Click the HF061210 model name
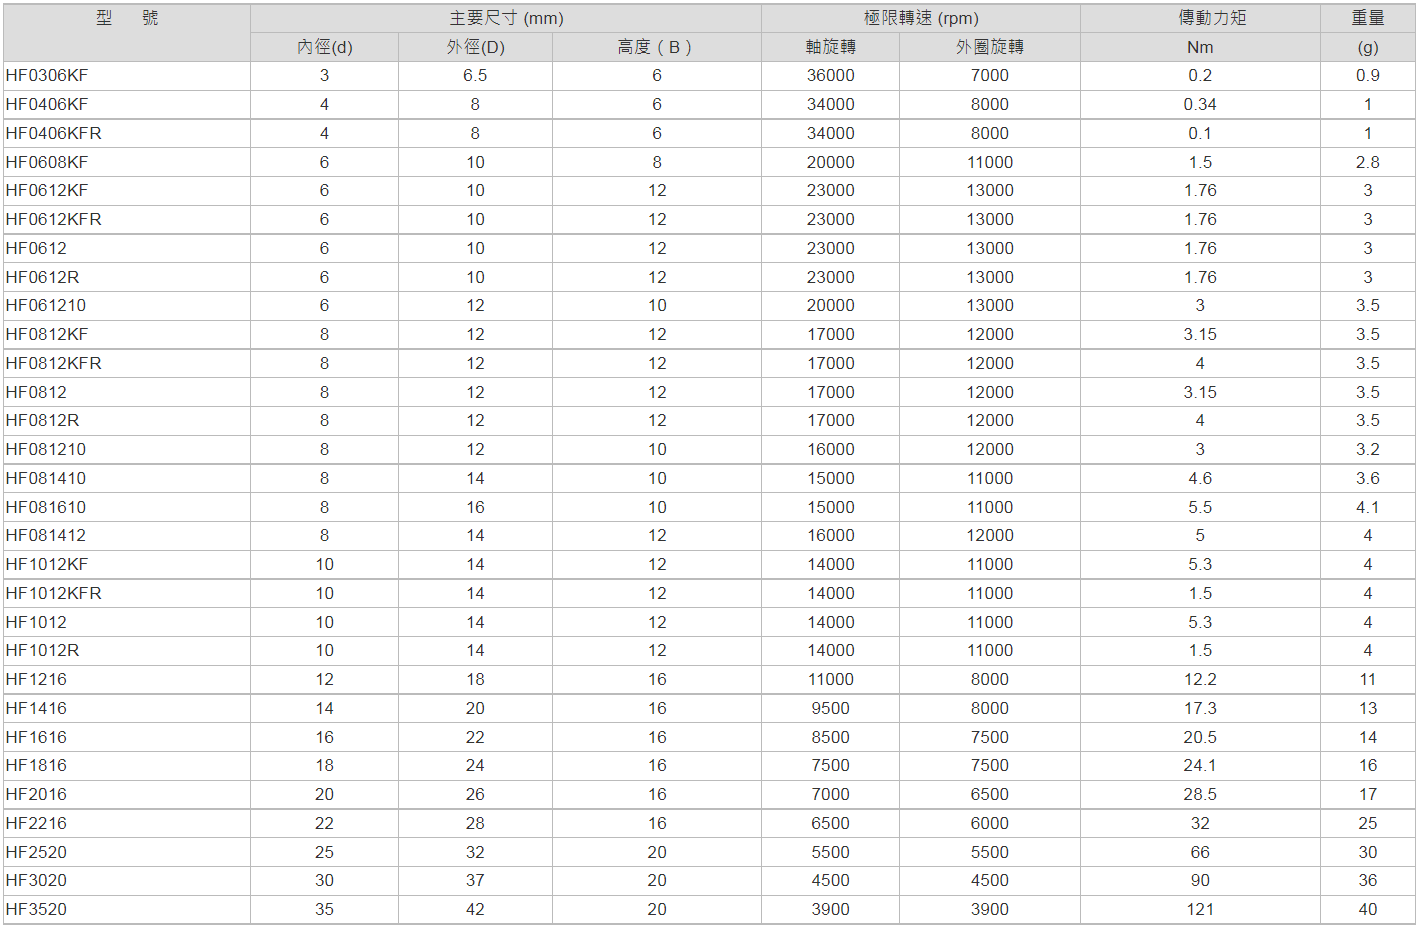 click(x=46, y=306)
